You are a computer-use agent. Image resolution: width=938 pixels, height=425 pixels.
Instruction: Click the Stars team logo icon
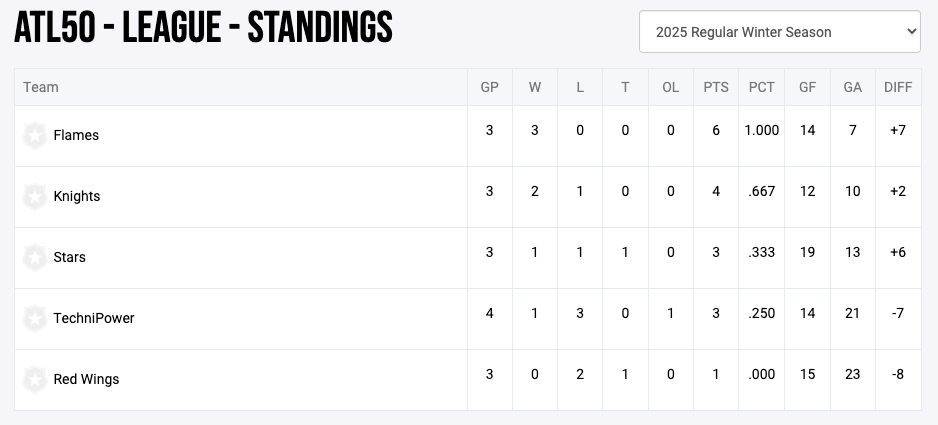(x=35, y=258)
